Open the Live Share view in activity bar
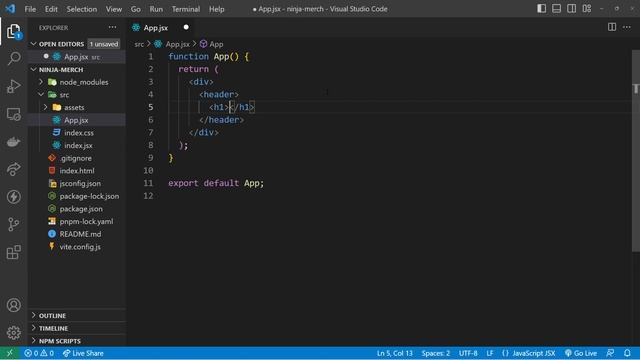 (x=13, y=169)
